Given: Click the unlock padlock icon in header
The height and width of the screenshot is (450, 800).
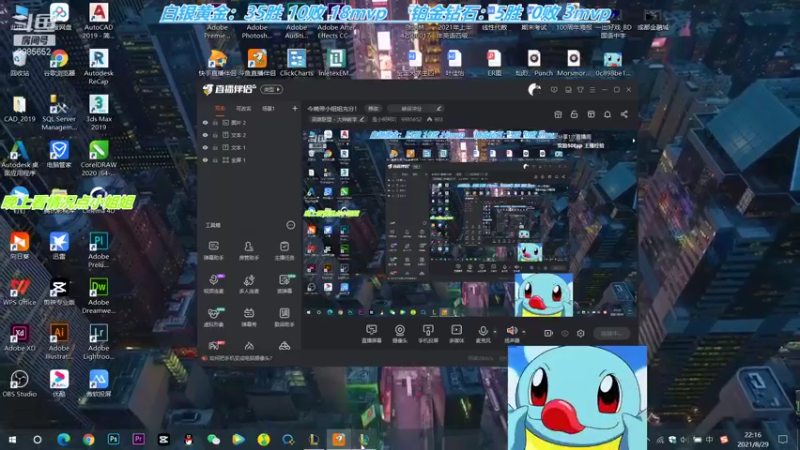Looking at the screenshot, I should tap(574, 114).
